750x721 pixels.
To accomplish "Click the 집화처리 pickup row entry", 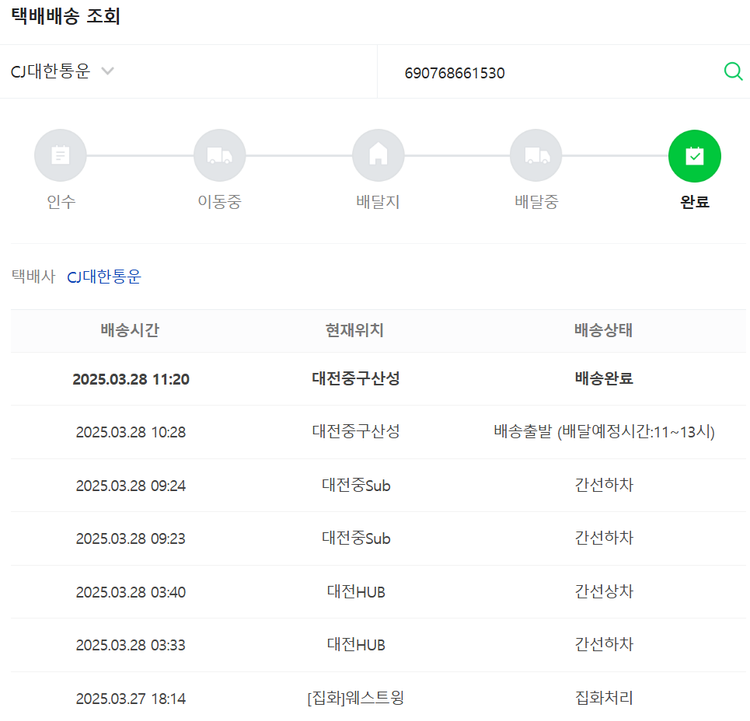I will pyautogui.click(x=603, y=698).
